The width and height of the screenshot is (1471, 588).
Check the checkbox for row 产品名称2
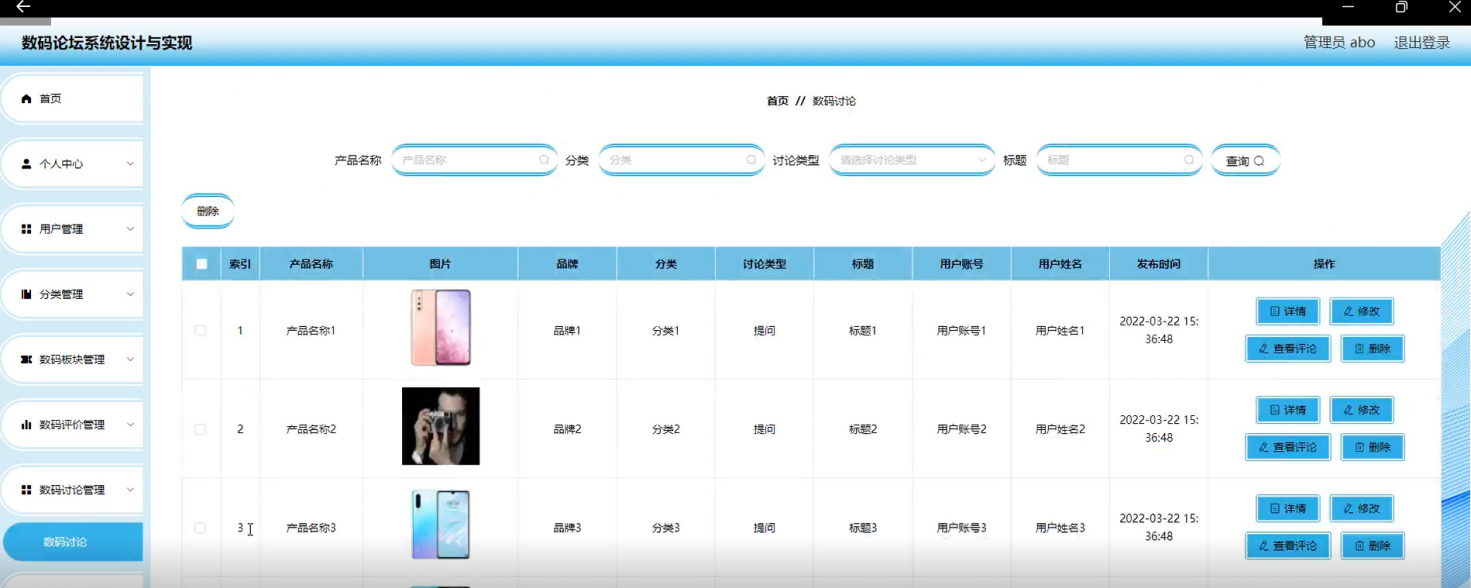tap(200, 429)
